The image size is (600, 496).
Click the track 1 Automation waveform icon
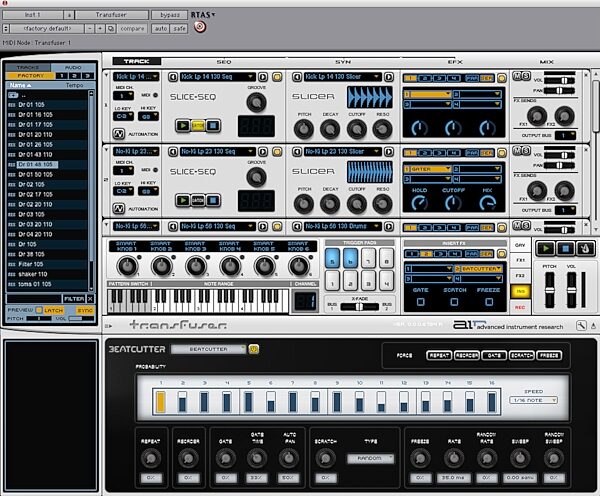pos(119,134)
